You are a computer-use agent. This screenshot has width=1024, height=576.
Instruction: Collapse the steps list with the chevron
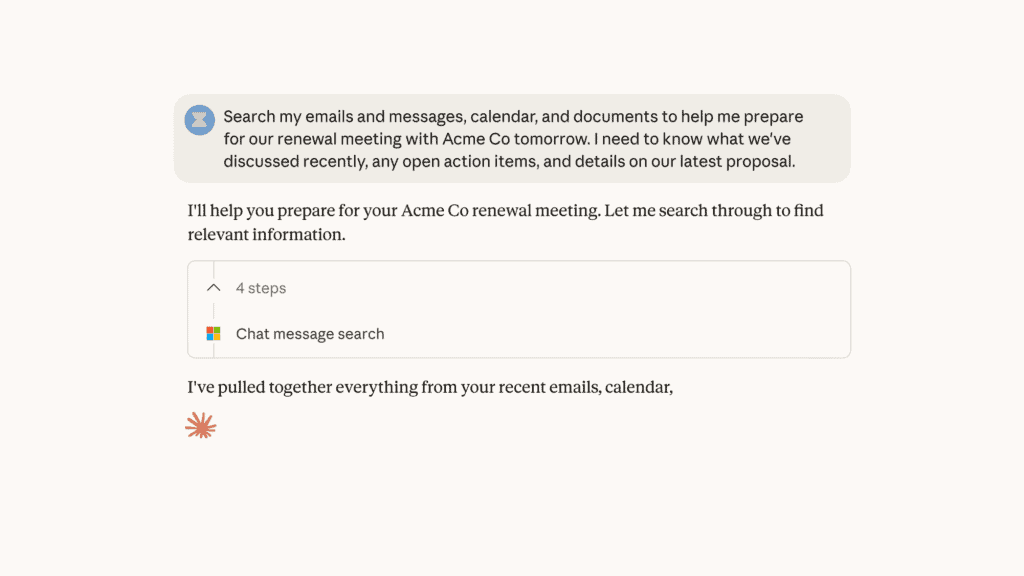(x=213, y=288)
